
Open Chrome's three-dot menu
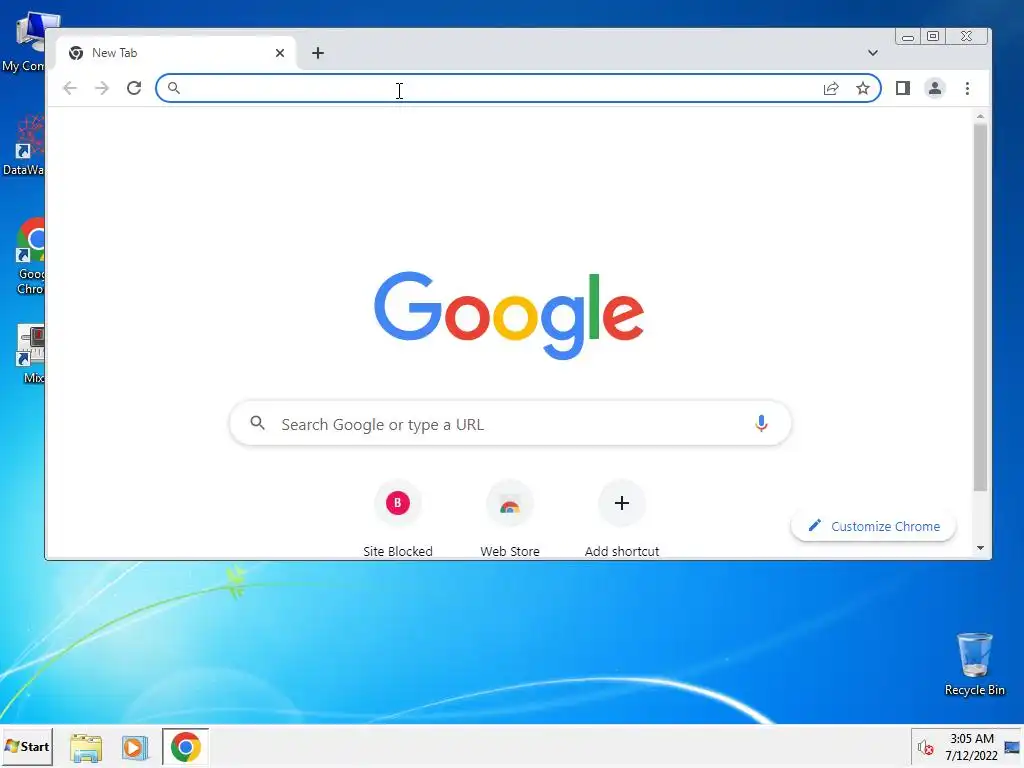point(967,88)
